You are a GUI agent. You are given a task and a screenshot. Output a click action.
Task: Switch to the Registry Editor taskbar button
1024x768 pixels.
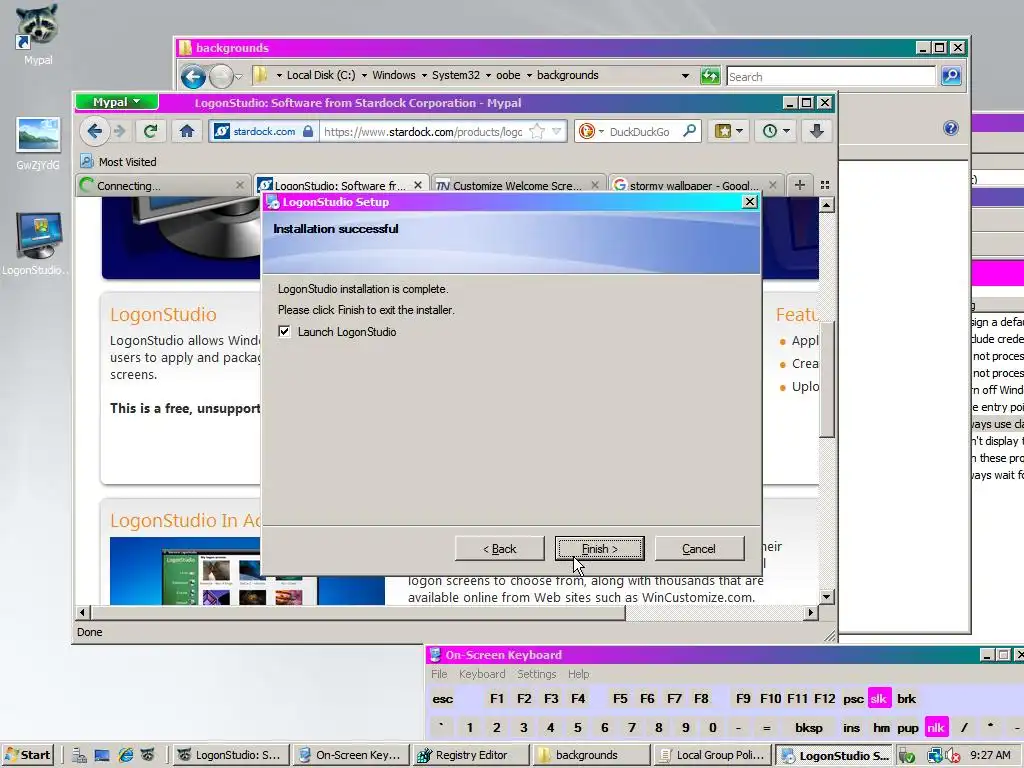coord(469,755)
